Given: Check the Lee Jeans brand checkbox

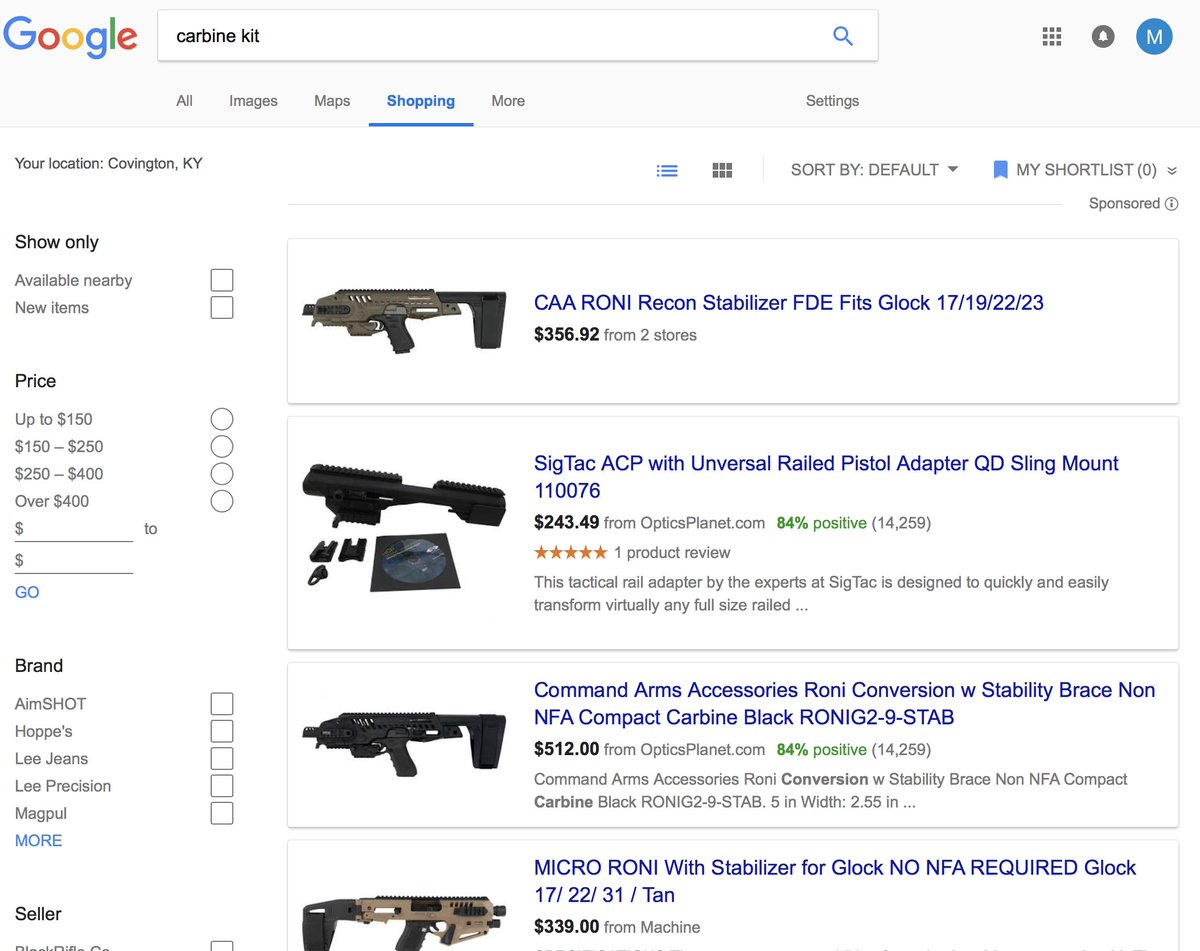Looking at the screenshot, I should click(x=222, y=758).
